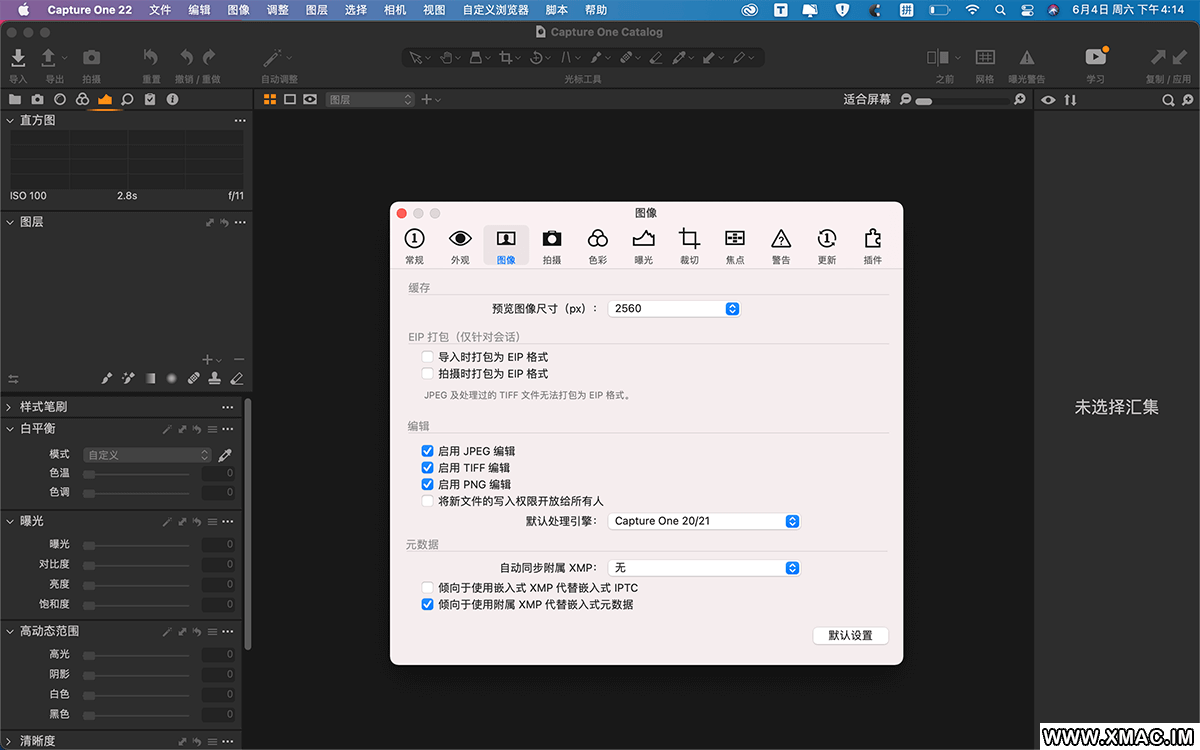The width and height of the screenshot is (1200, 750).
Task: Click the 曝光警告 warning triangle icon
Action: point(1027,58)
